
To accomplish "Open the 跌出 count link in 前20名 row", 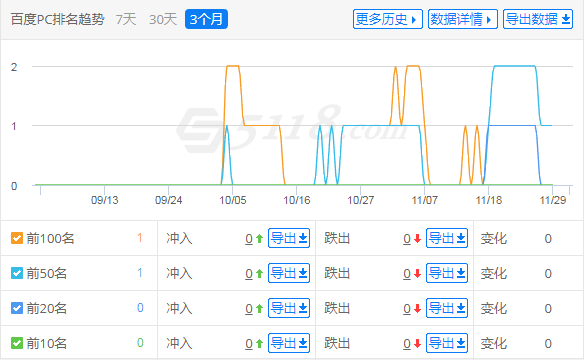I will pos(407,309).
